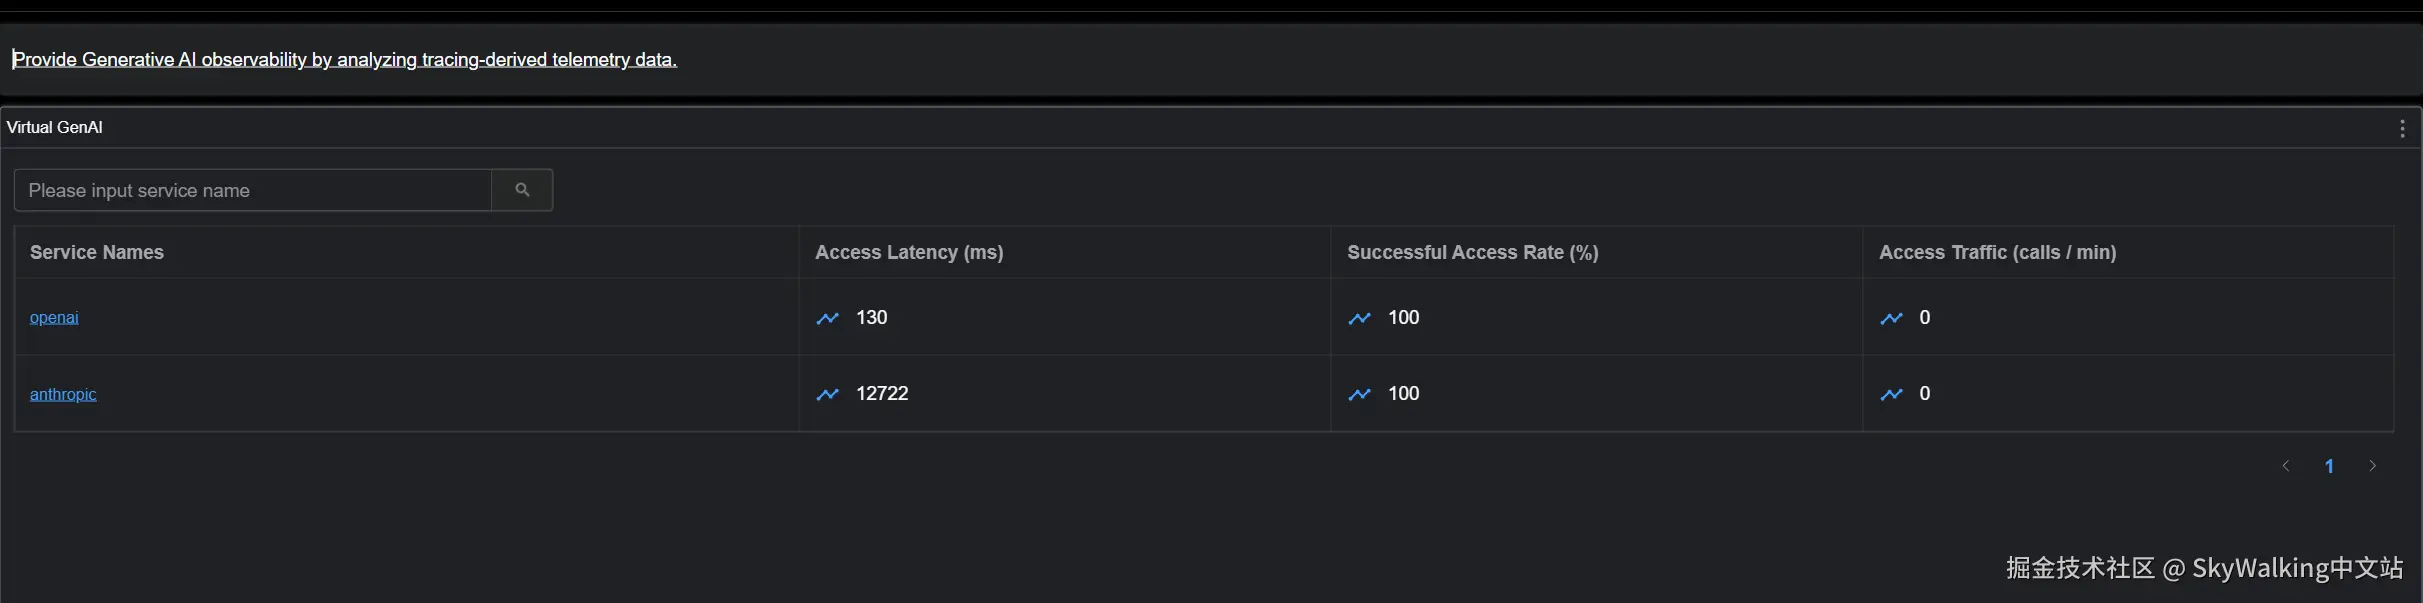Click the Access Traffic column header
Screen dimensions: 2423x603
1997,252
